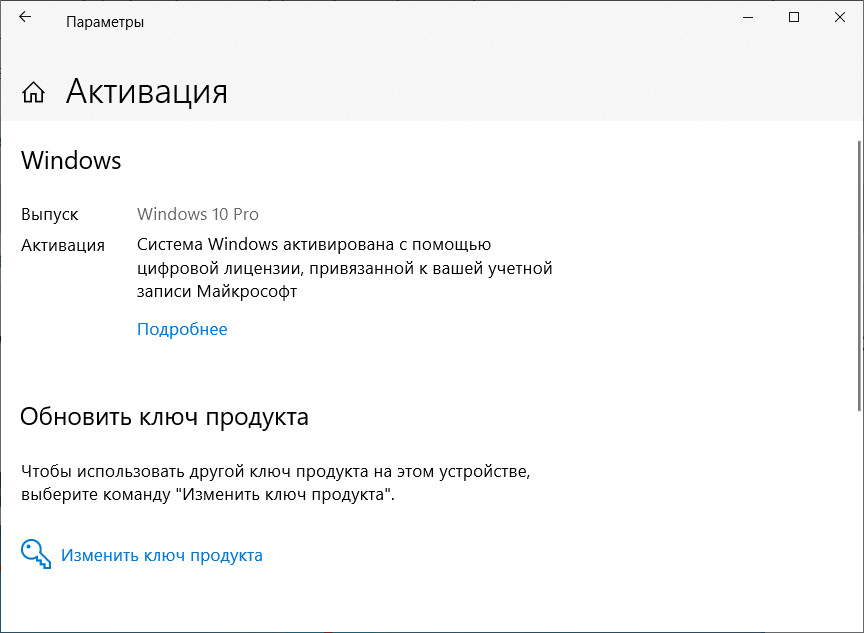Click the paragraph starting Чтобы использовать другой ключ

(x=276, y=483)
